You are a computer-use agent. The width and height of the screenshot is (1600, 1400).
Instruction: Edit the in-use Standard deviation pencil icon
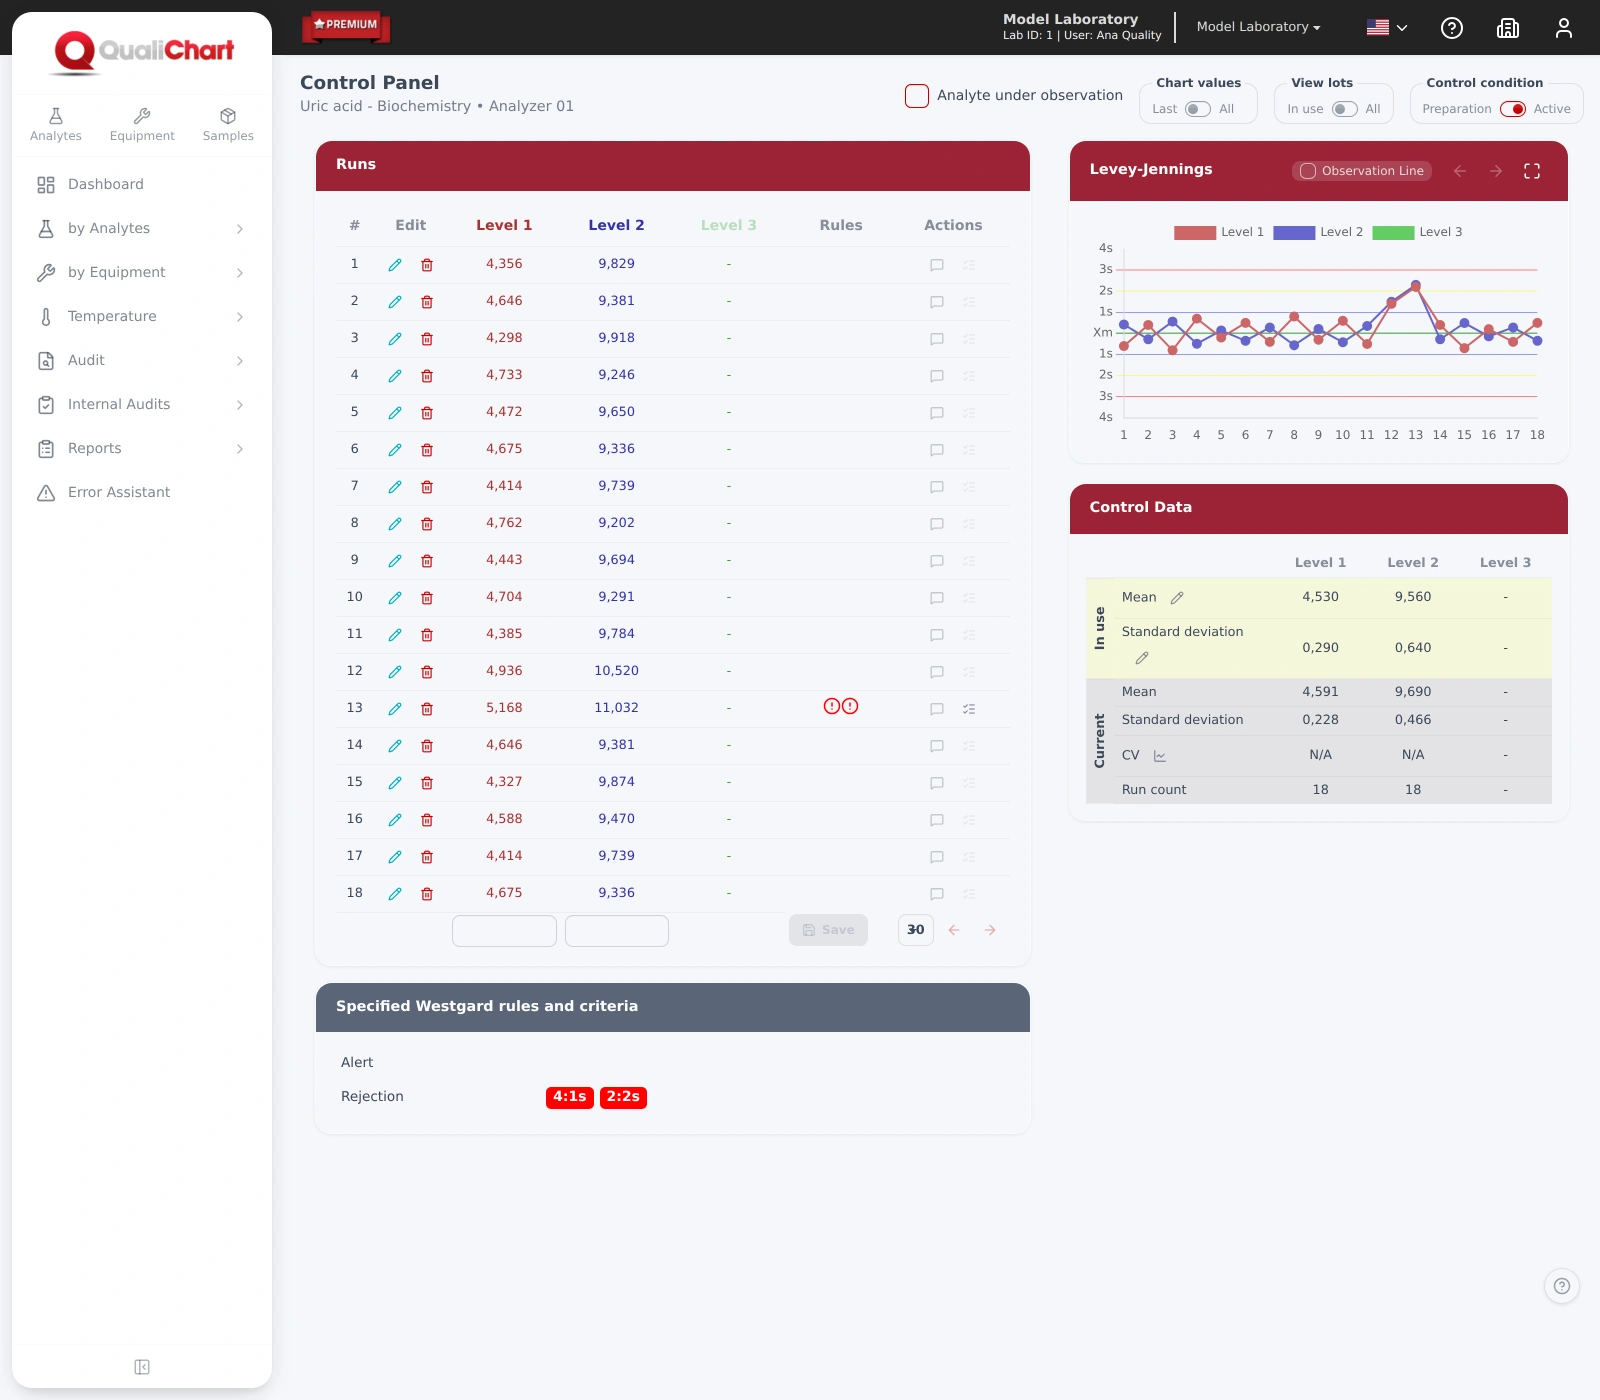[x=1142, y=658]
